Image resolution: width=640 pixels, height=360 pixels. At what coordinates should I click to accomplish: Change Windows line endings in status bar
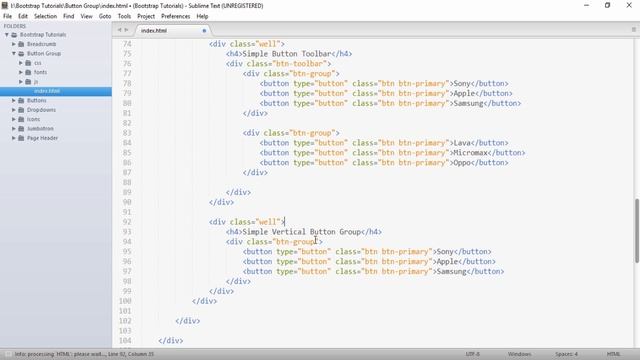(x=520, y=354)
